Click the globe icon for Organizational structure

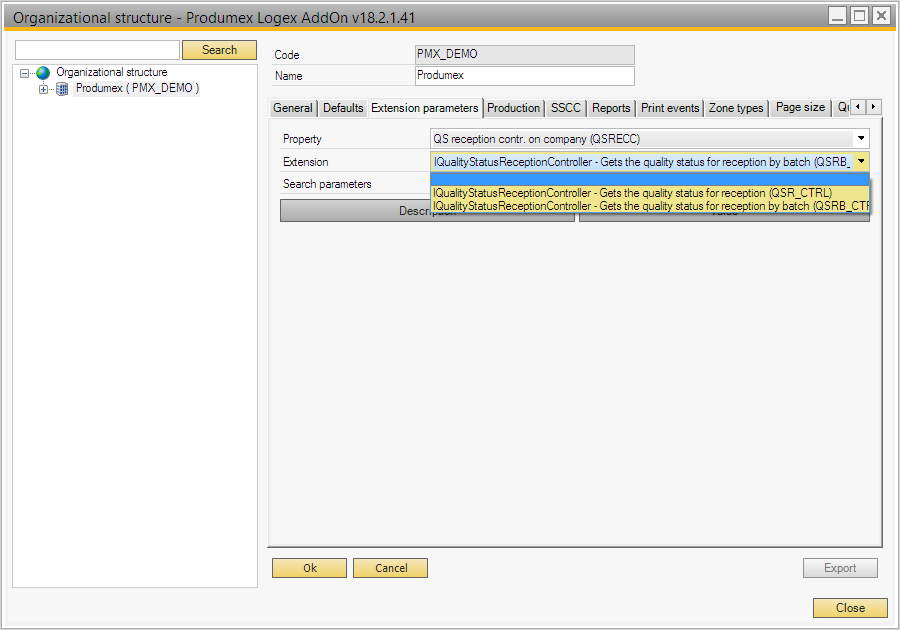coord(43,73)
